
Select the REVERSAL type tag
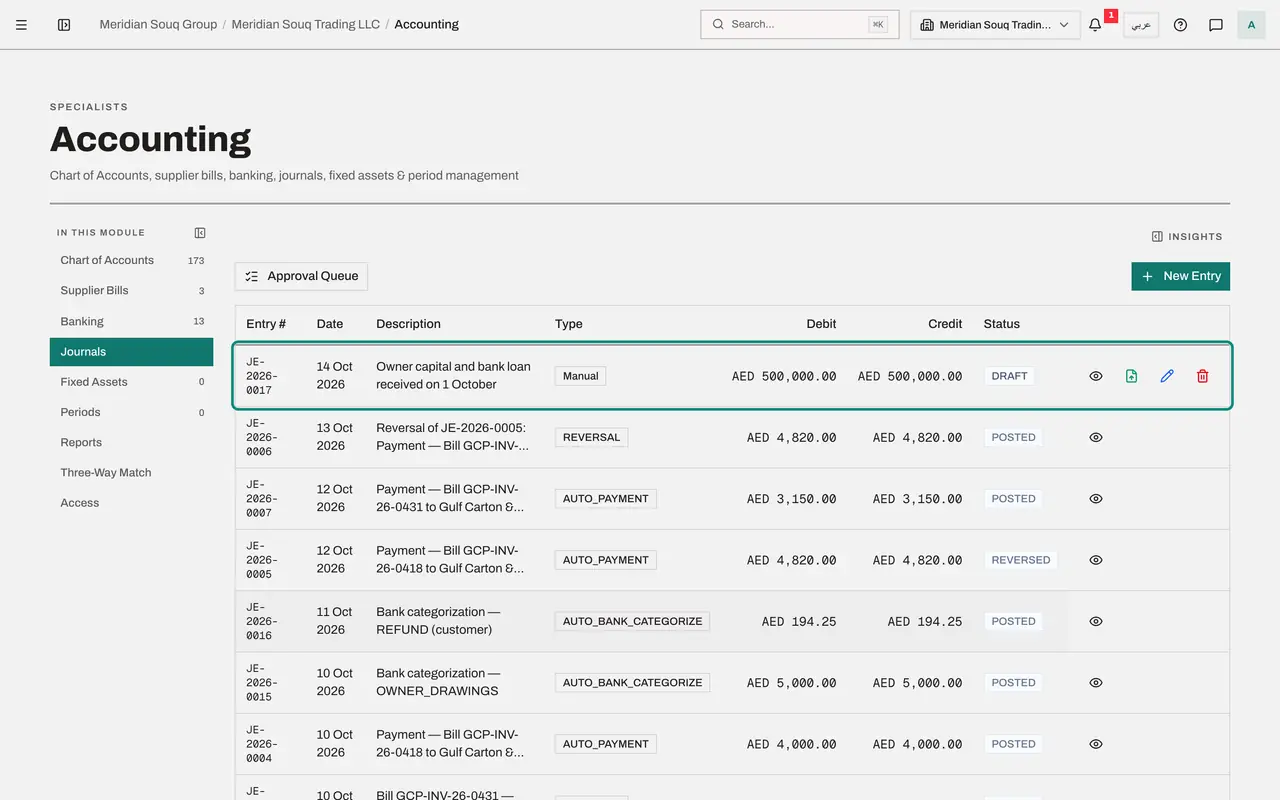591,437
